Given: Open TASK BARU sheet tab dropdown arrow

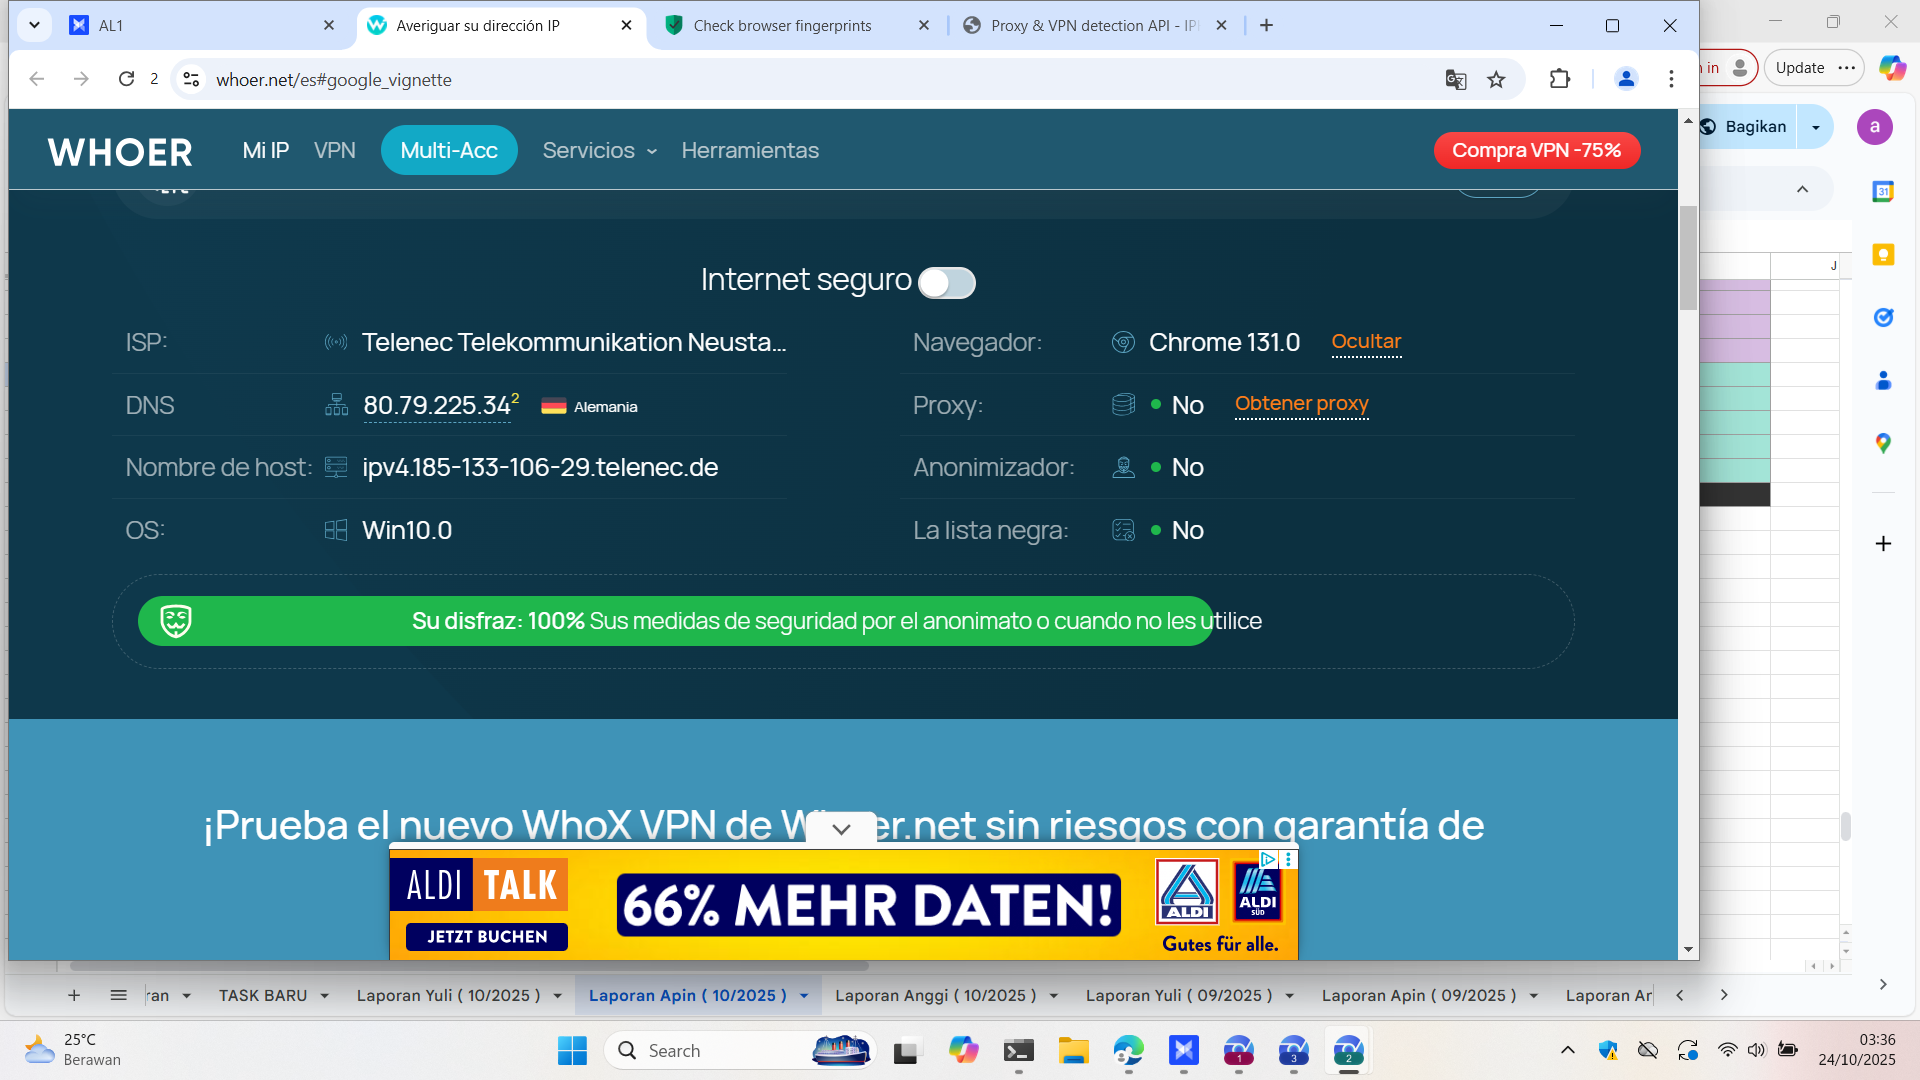Looking at the screenshot, I should tap(325, 996).
